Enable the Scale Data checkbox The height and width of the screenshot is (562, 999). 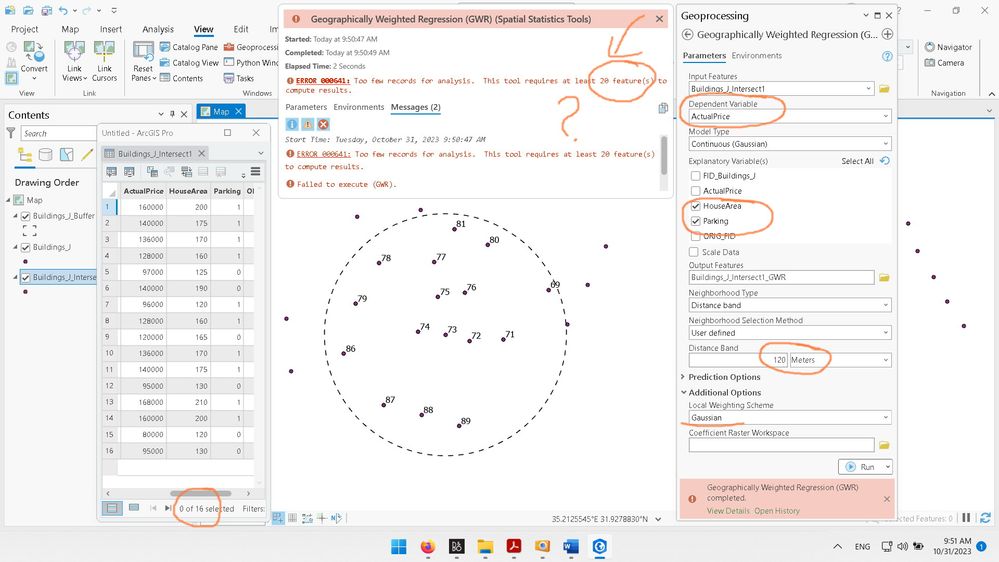(694, 252)
